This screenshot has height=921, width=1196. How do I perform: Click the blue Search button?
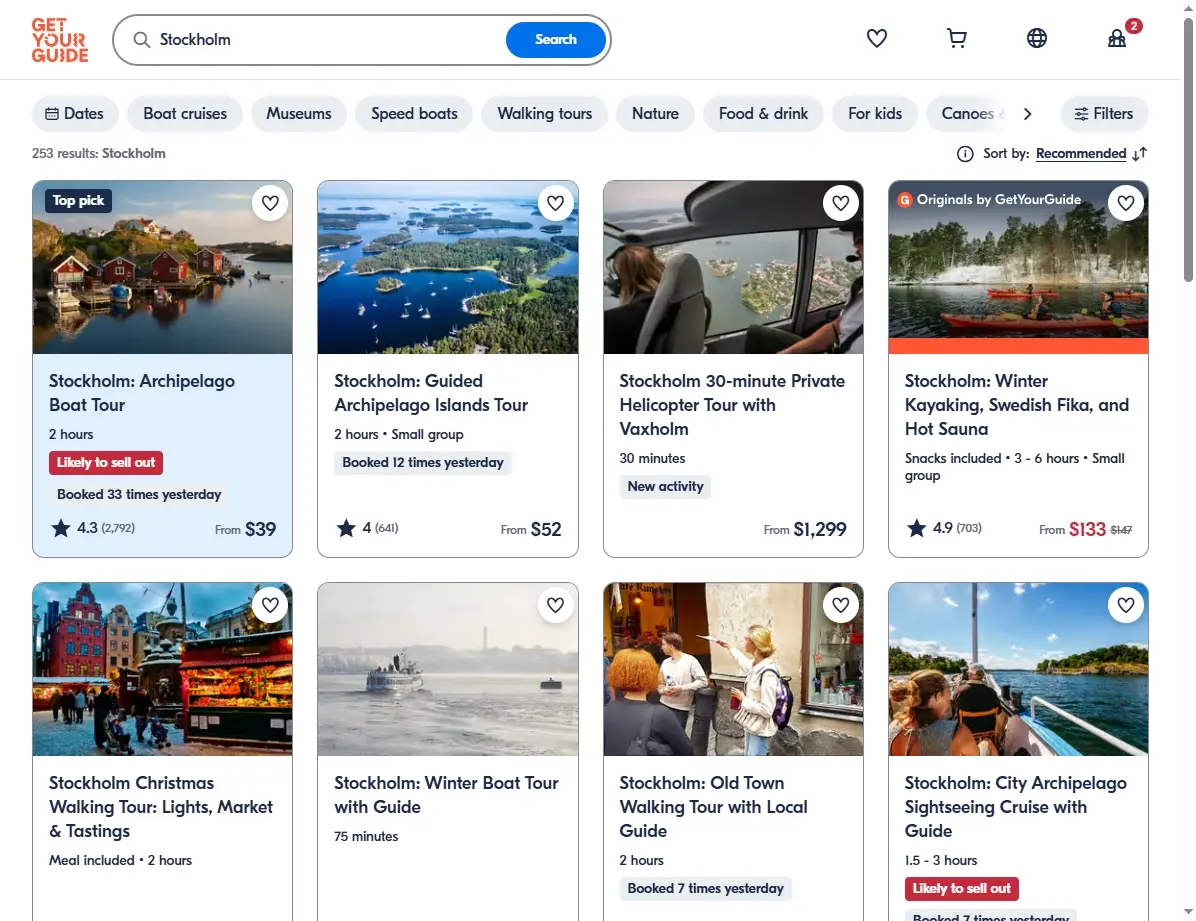(555, 40)
